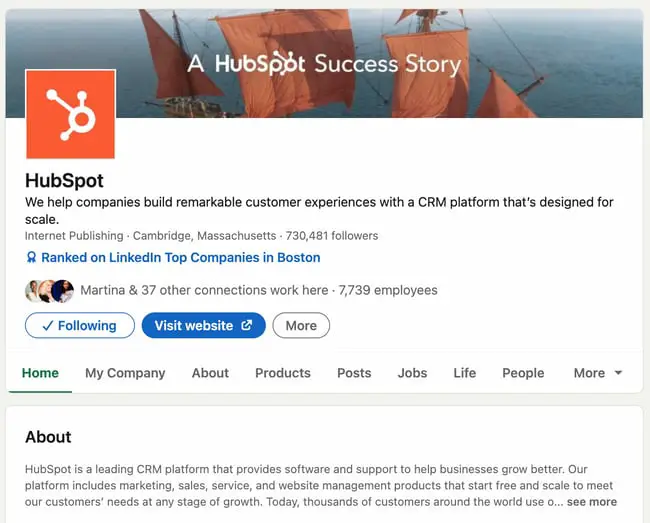
Task: Click the checkmark icon in Following
Action: 47,326
